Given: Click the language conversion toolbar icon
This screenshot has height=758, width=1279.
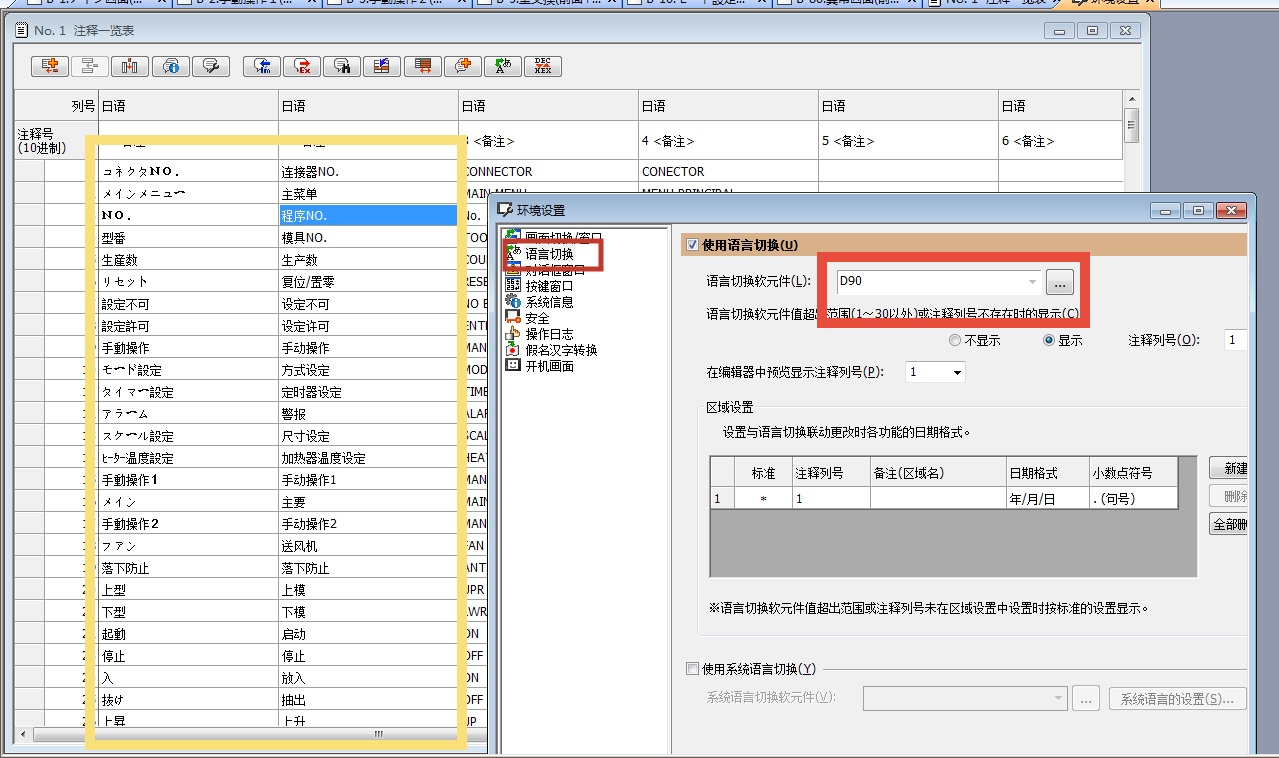Looking at the screenshot, I should coord(502,66).
